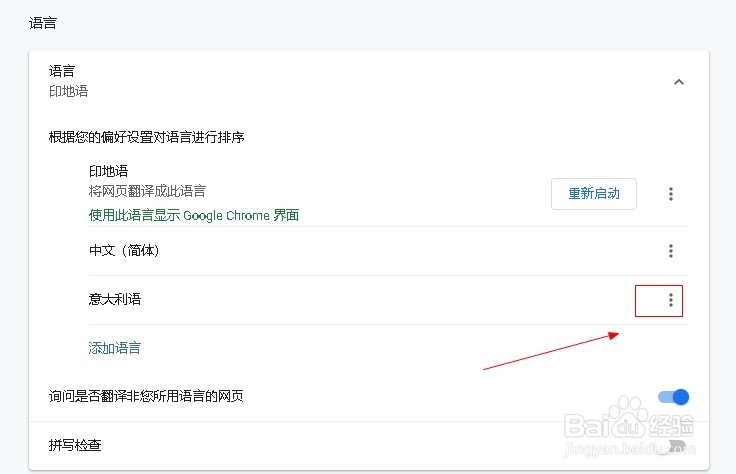Select the 印地语 entry in the language list
This screenshot has width=736, height=474.
pyautogui.click(x=109, y=171)
